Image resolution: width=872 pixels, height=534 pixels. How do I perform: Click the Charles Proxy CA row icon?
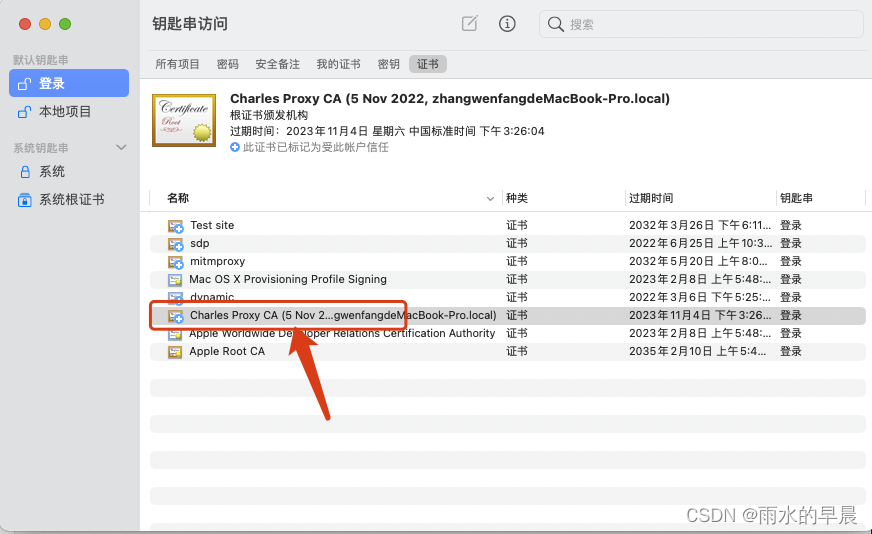175,316
